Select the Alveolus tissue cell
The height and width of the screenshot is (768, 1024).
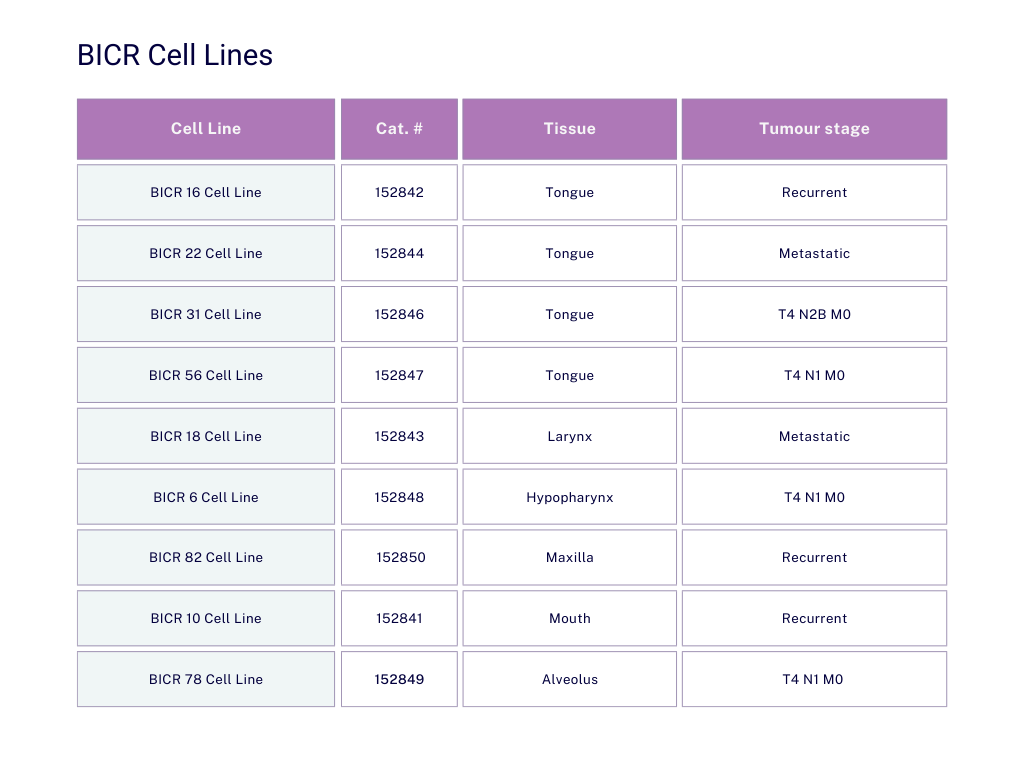(x=569, y=679)
